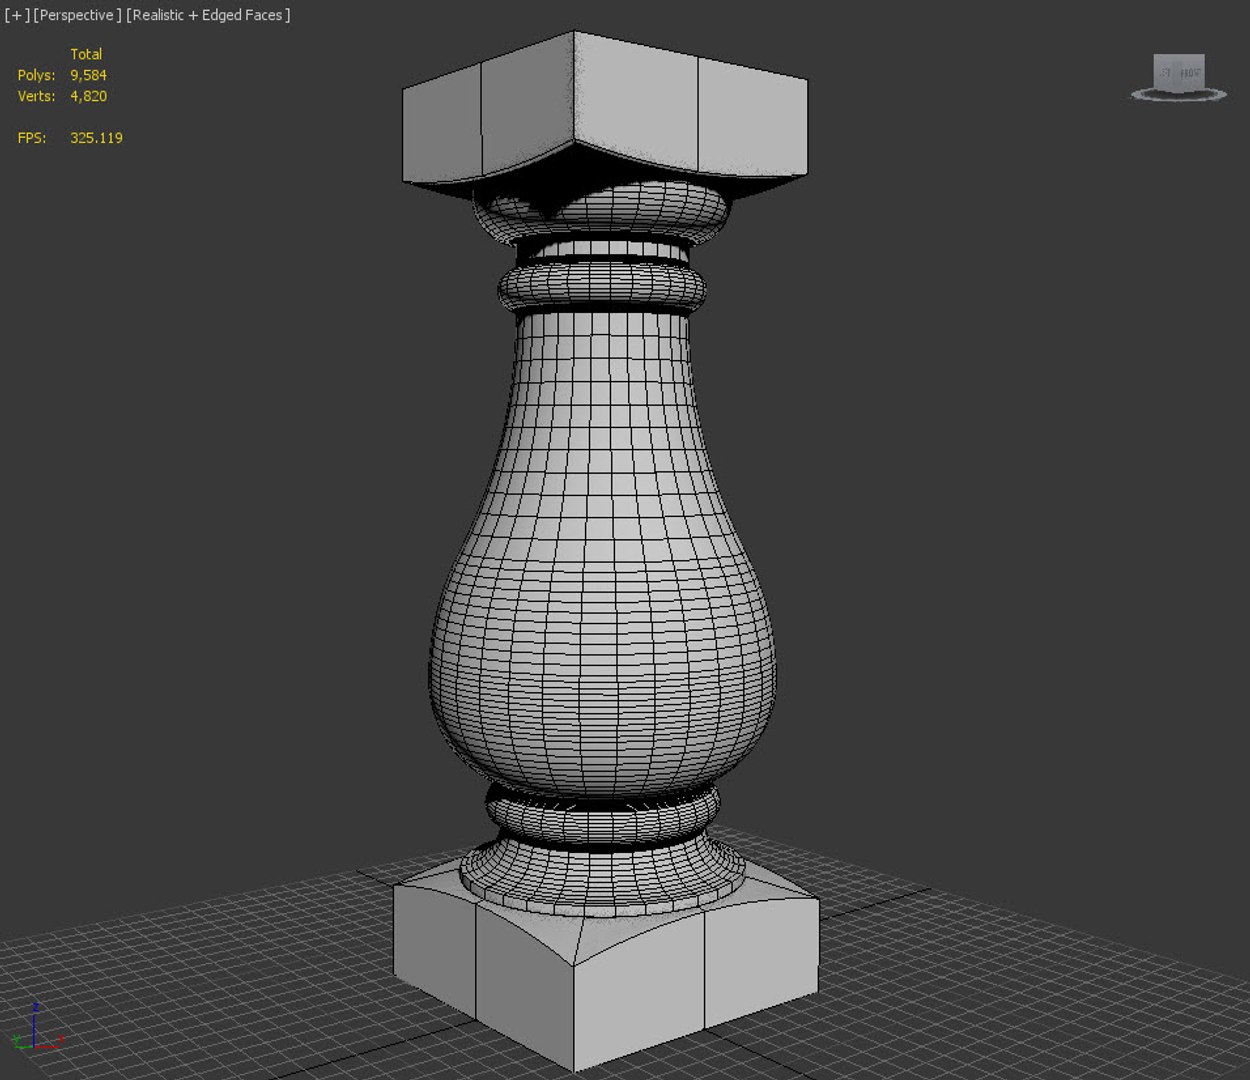Open the Realistic + Edged Faces shading menu
Viewport: 1250px width, 1080px height.
tap(208, 15)
